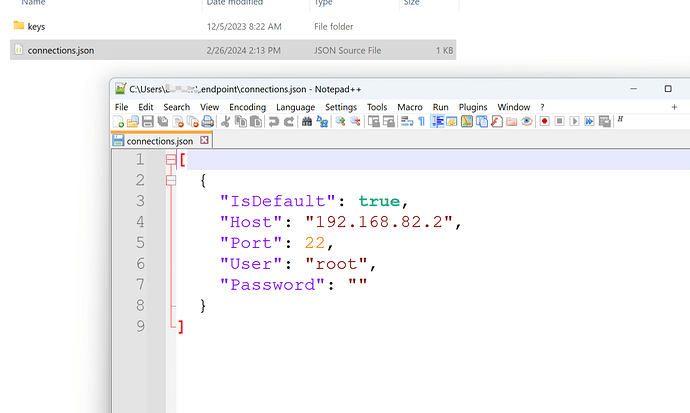The image size is (690, 413).
Task: Click line number 9 in margin
Action: (x=140, y=326)
